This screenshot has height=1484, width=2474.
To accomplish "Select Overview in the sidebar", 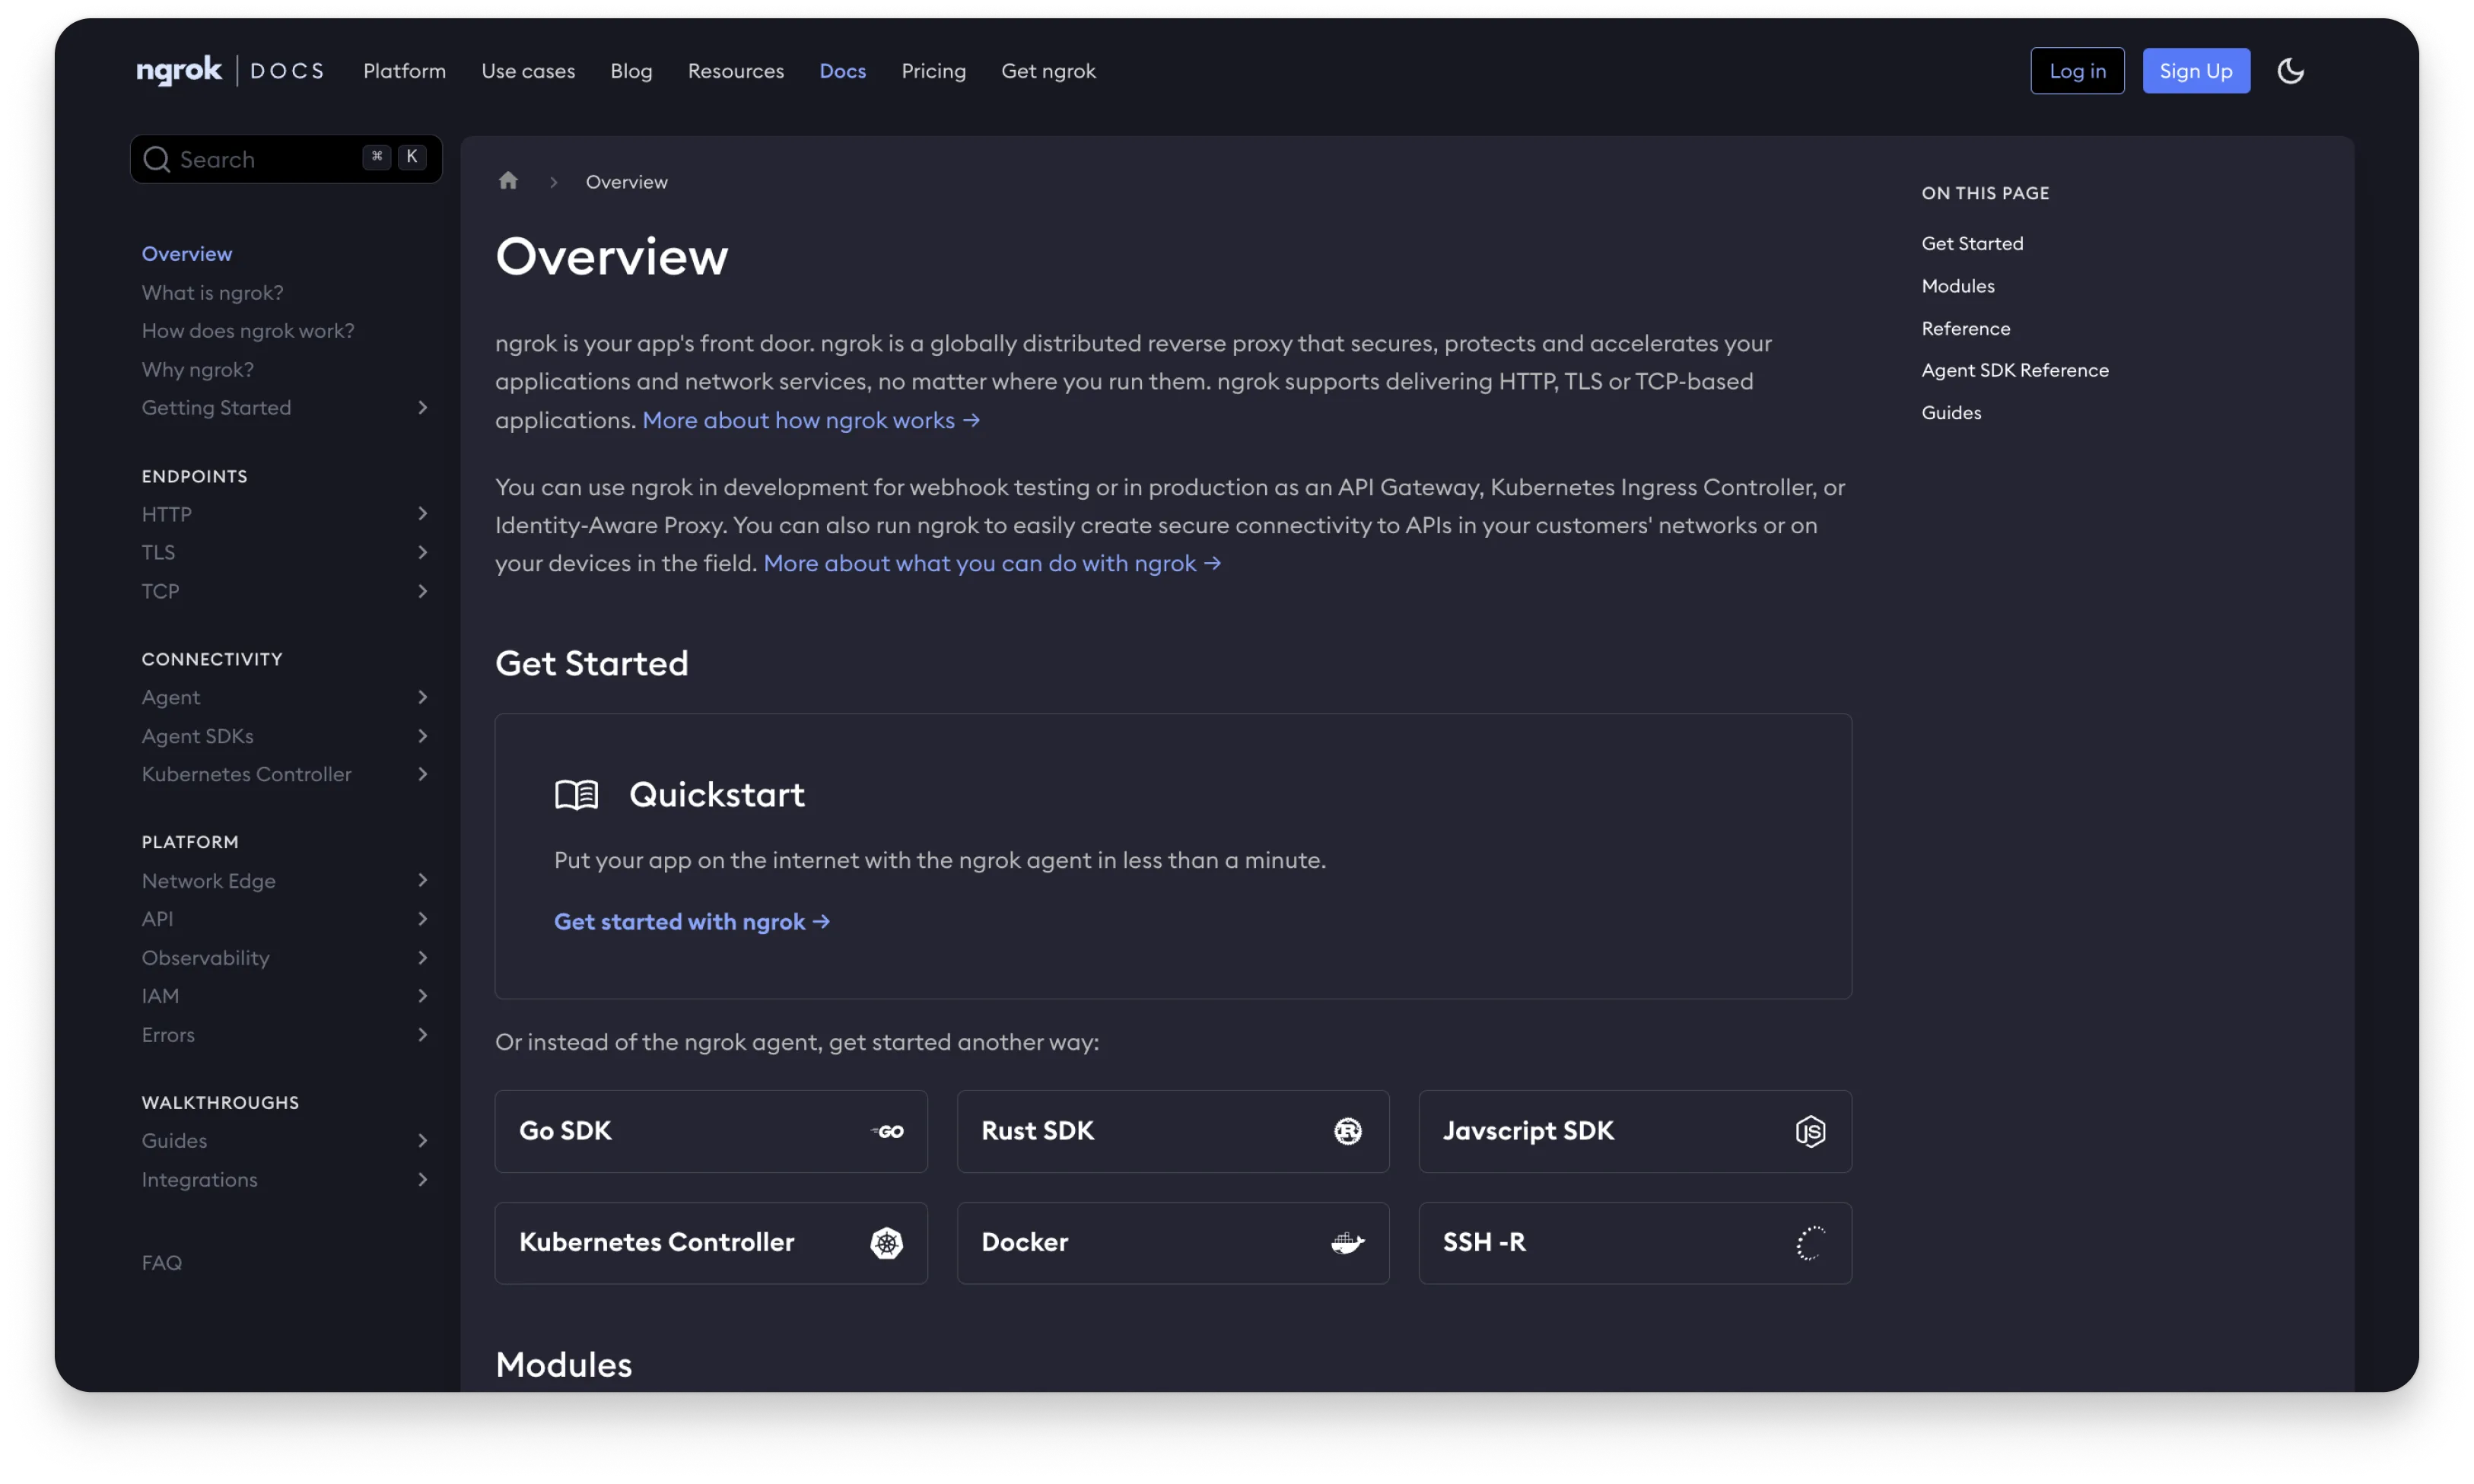I will (x=187, y=254).
